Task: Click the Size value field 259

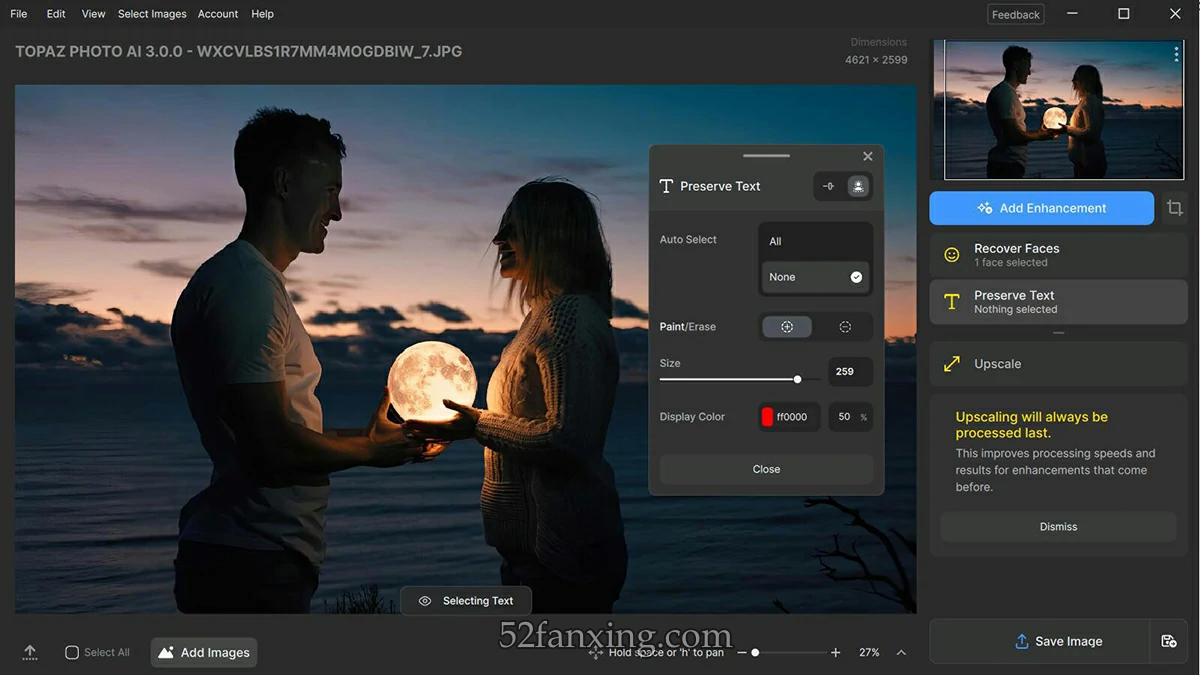Action: click(x=850, y=371)
